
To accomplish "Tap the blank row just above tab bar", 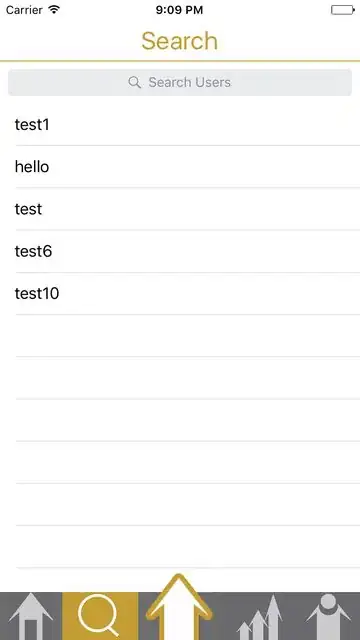I will (x=180, y=547).
